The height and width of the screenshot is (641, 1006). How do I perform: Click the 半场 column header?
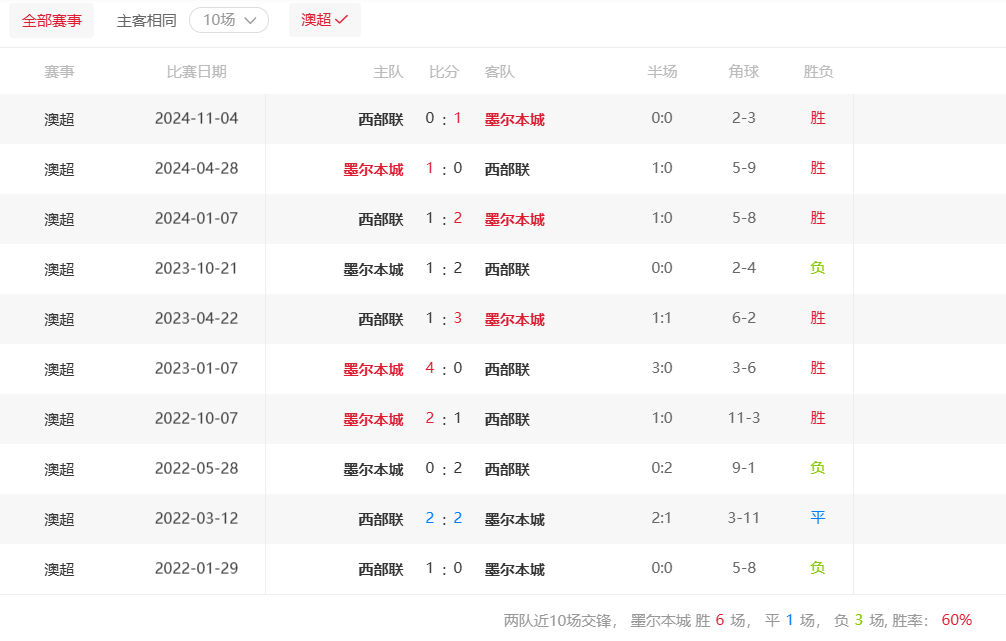pos(662,72)
